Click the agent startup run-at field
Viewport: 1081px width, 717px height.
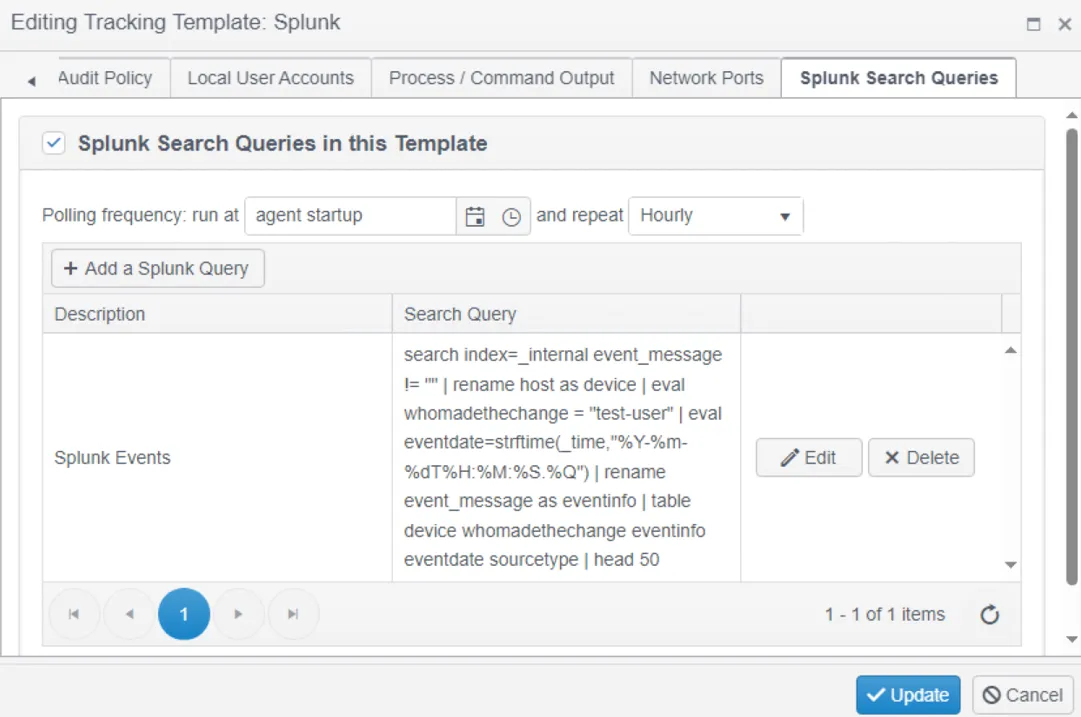click(350, 216)
